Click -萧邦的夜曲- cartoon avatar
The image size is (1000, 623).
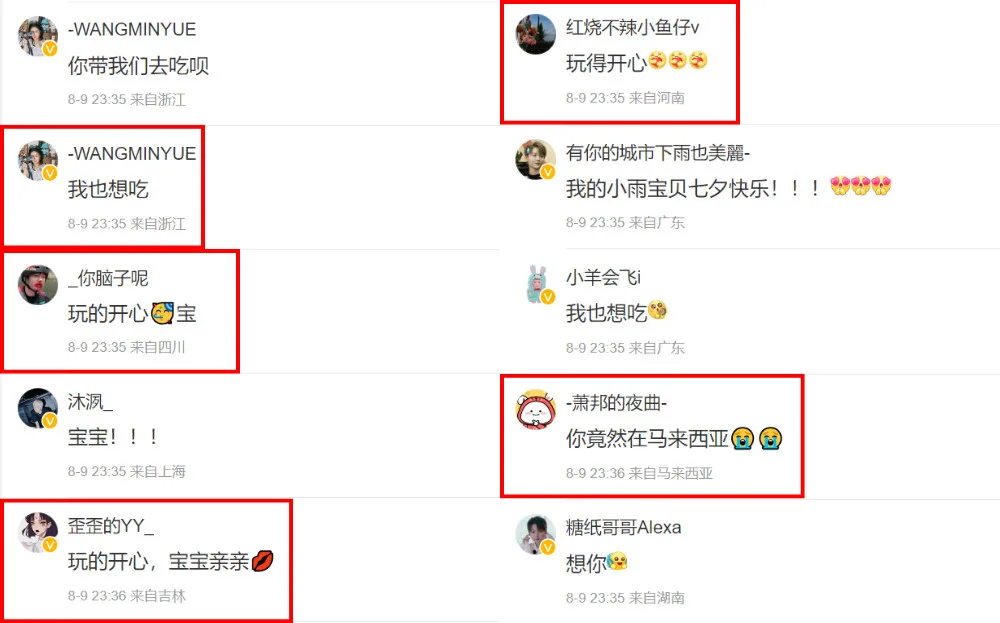point(536,409)
